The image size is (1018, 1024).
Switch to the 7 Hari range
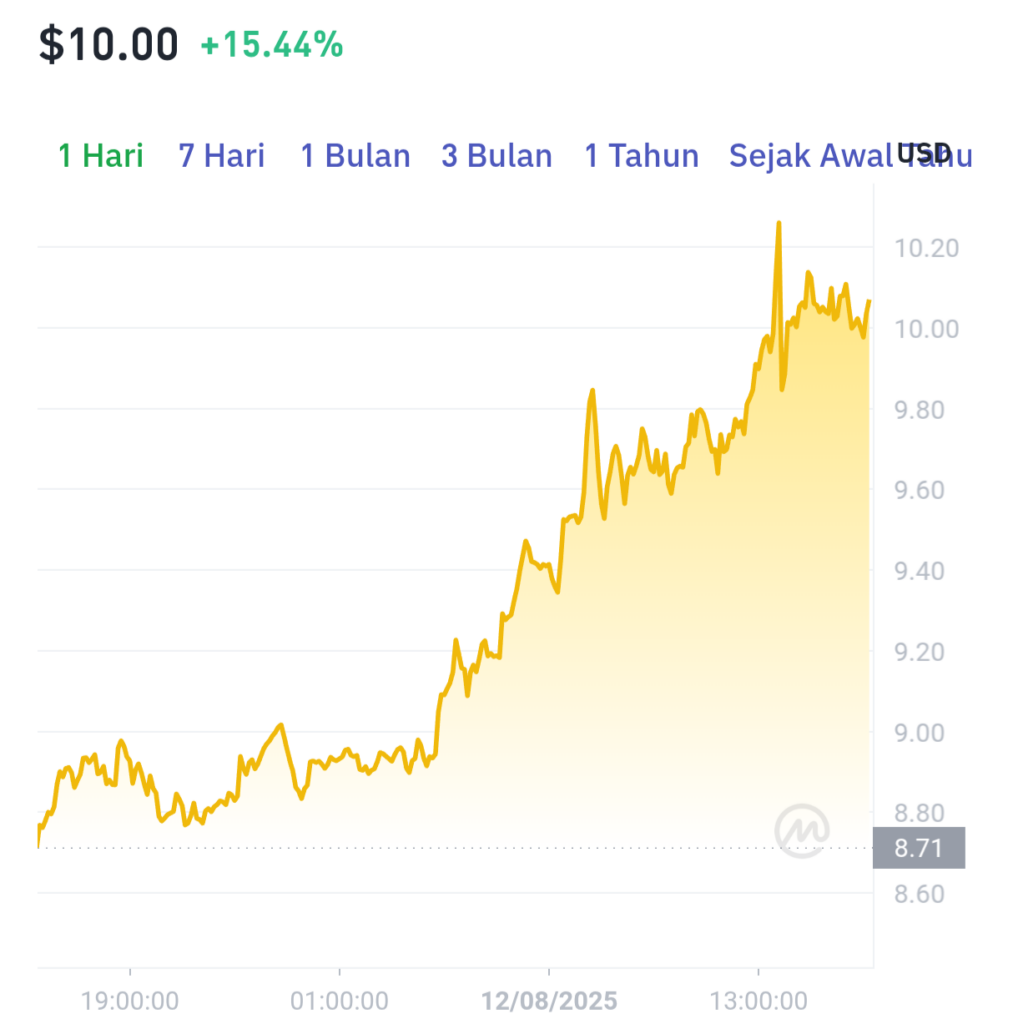click(221, 155)
